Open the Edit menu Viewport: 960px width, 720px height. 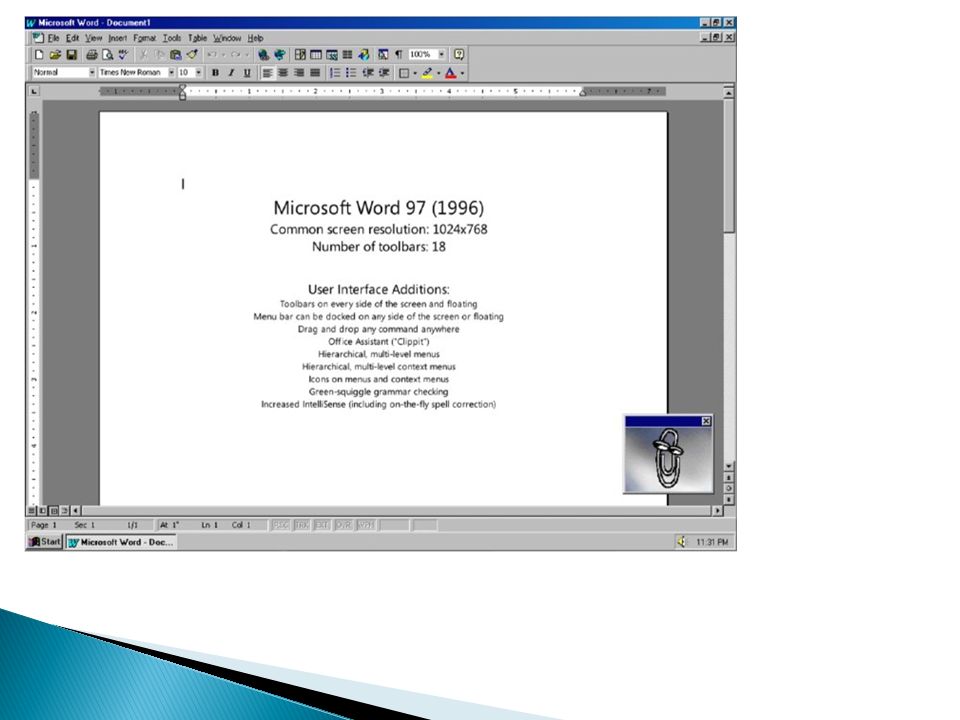point(72,38)
